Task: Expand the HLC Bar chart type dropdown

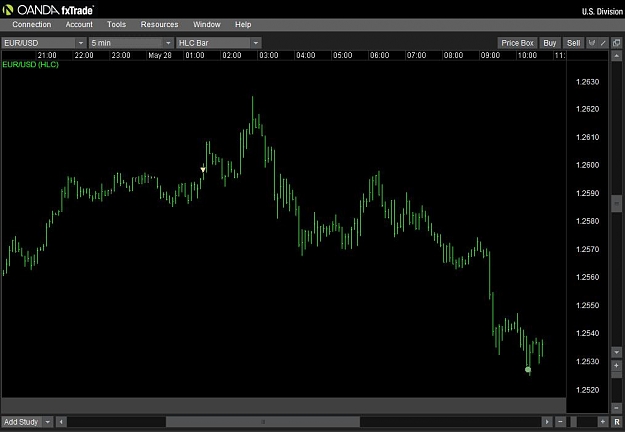Action: click(x=256, y=43)
